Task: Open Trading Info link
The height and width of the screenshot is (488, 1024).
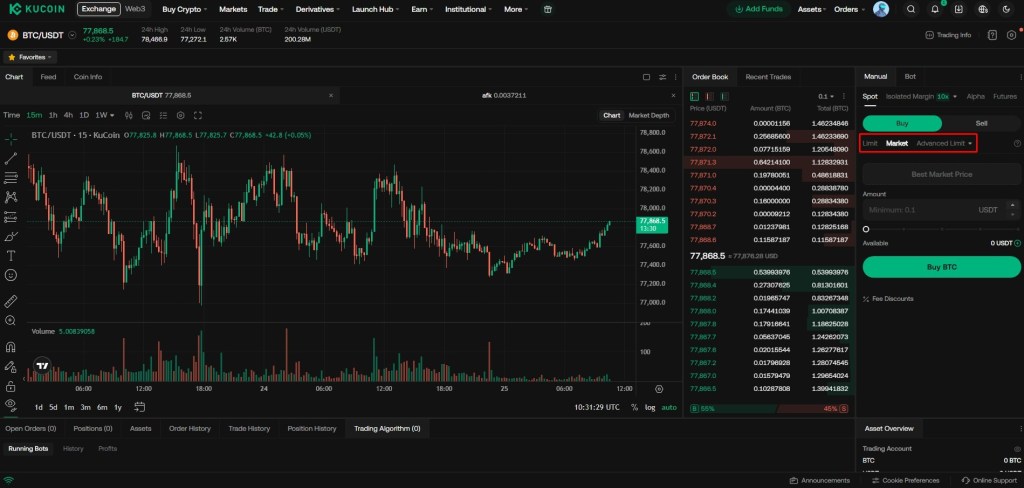Action: pyautogui.click(x=948, y=35)
